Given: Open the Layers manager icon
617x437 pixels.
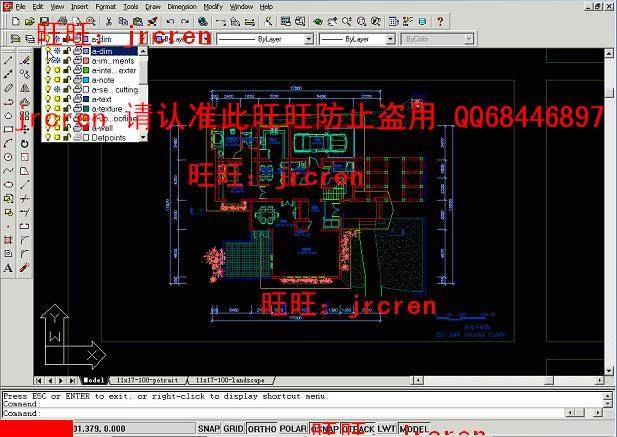Looking at the screenshot, I should click(30, 39).
